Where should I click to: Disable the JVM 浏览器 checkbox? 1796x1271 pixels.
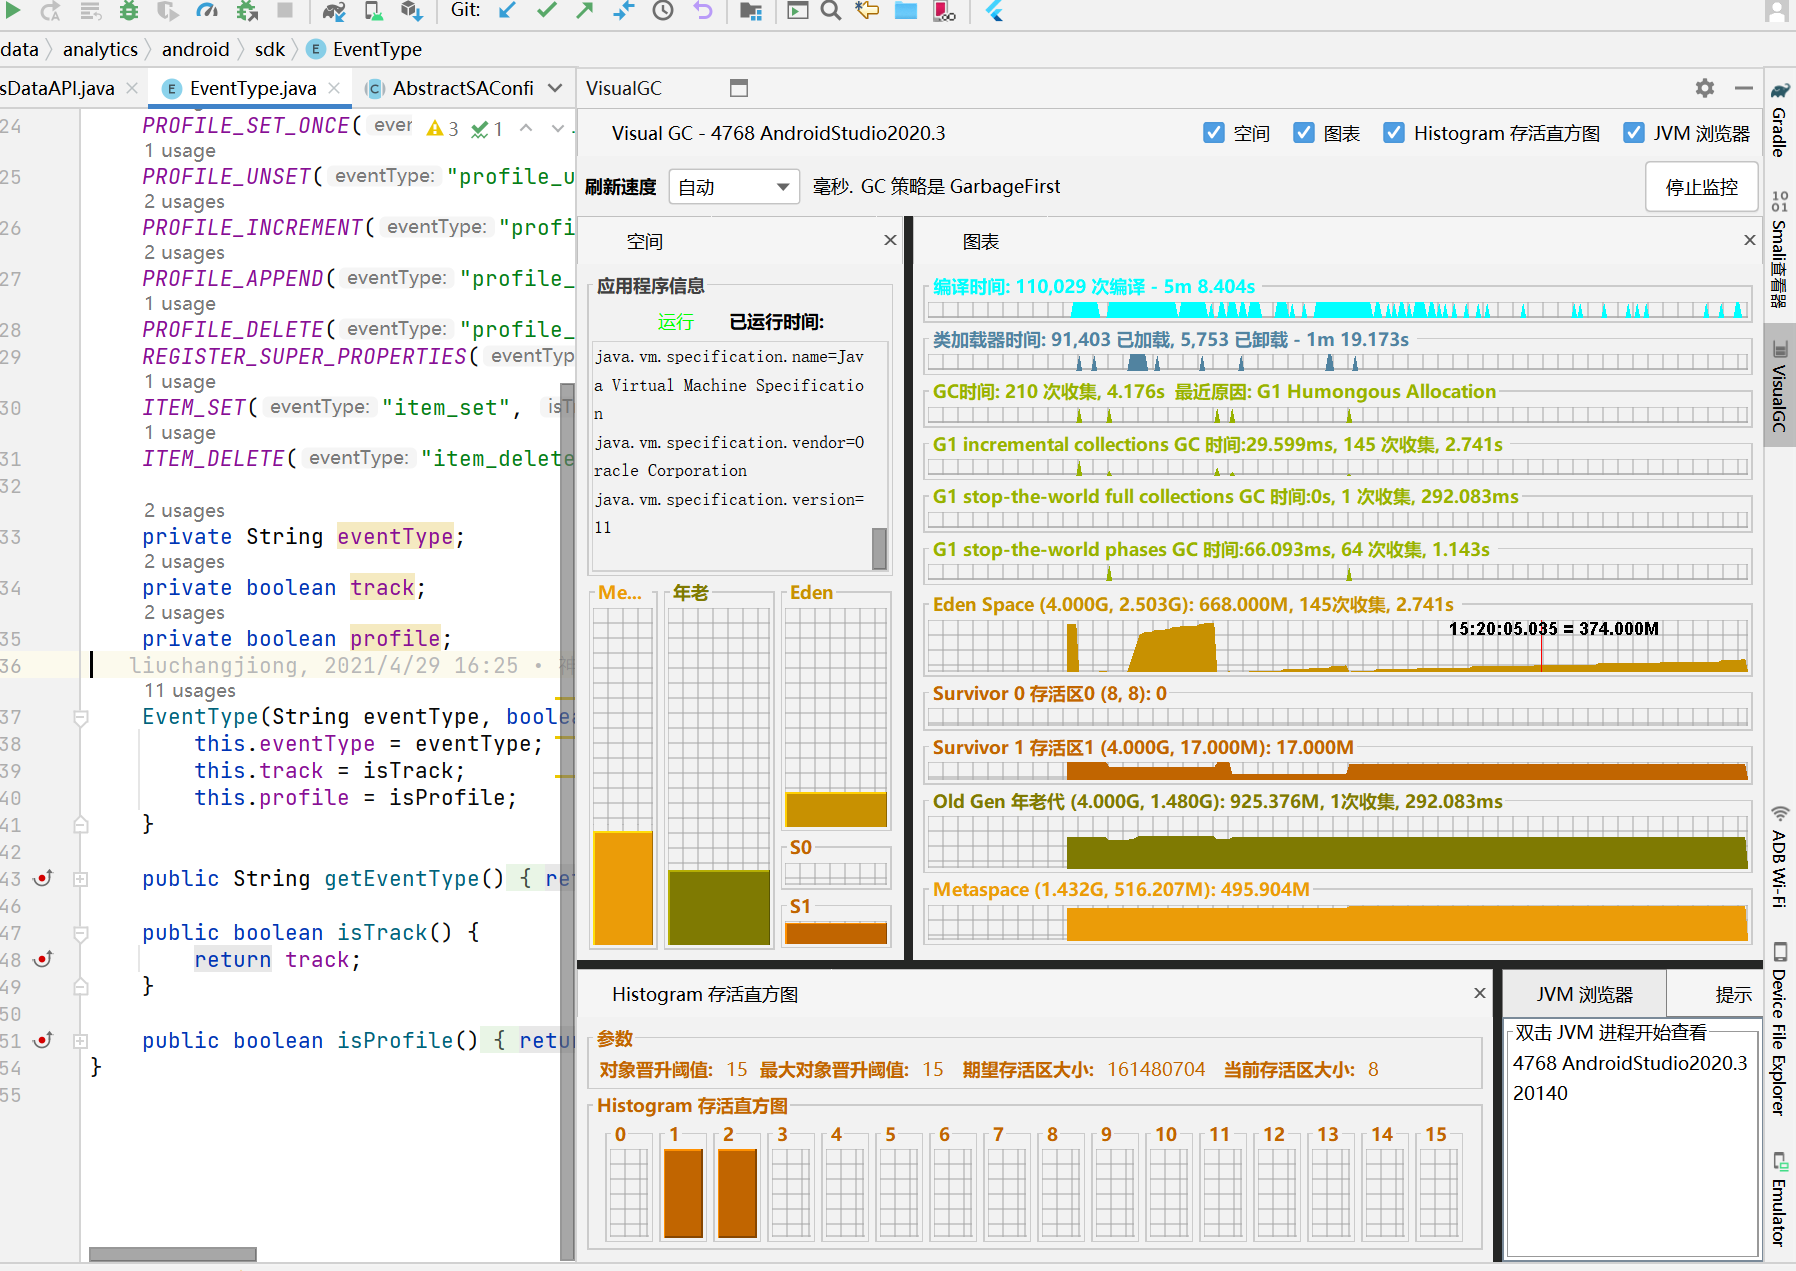pos(1634,133)
